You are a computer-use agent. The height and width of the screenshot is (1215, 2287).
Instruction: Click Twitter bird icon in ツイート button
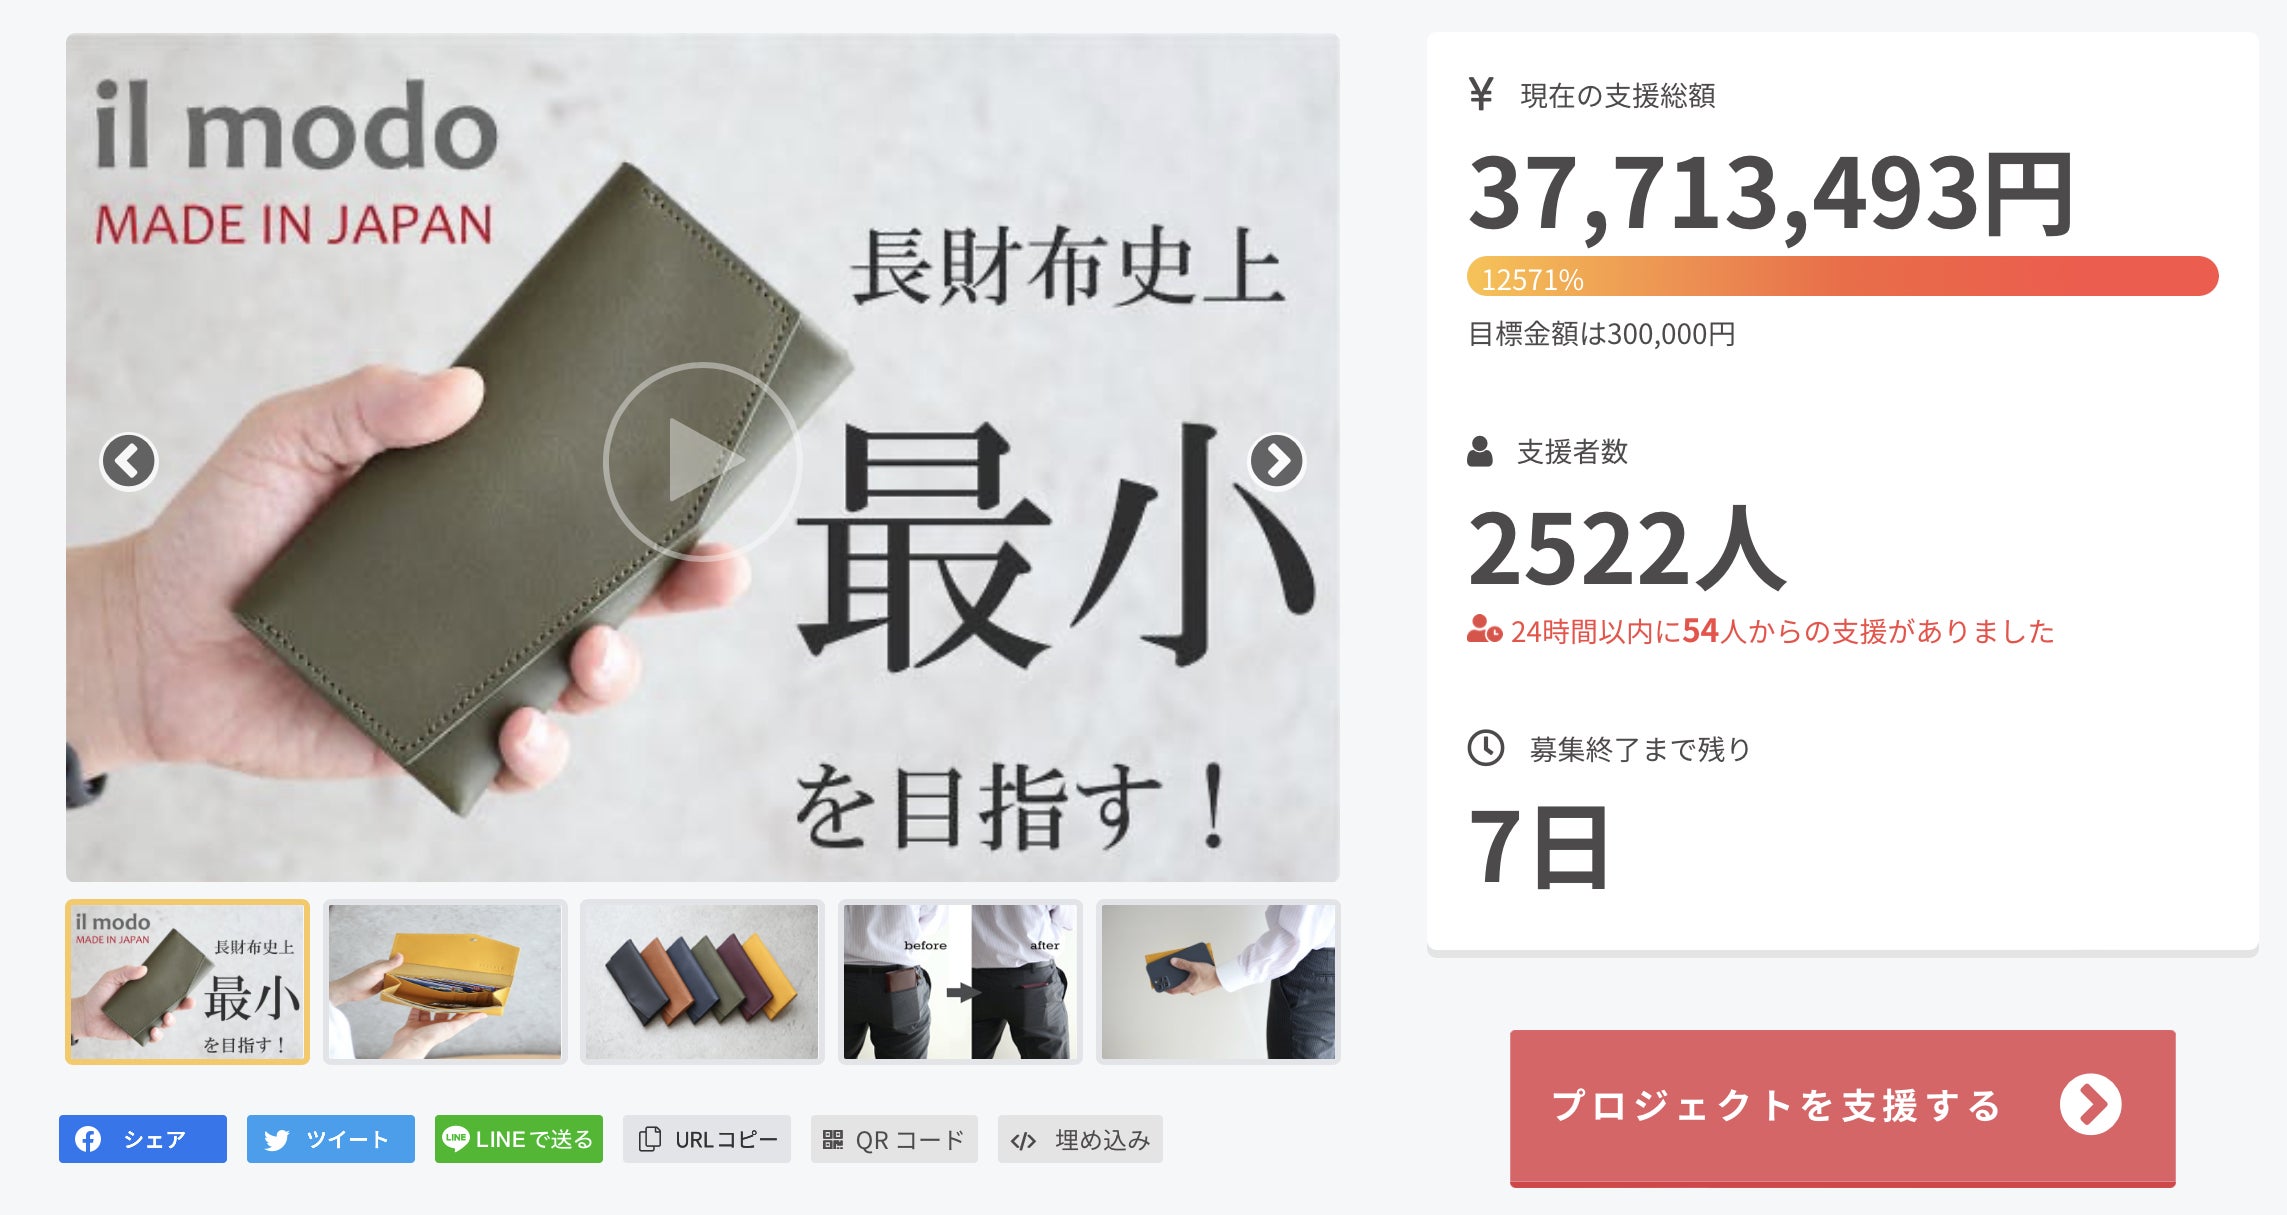[x=276, y=1140]
